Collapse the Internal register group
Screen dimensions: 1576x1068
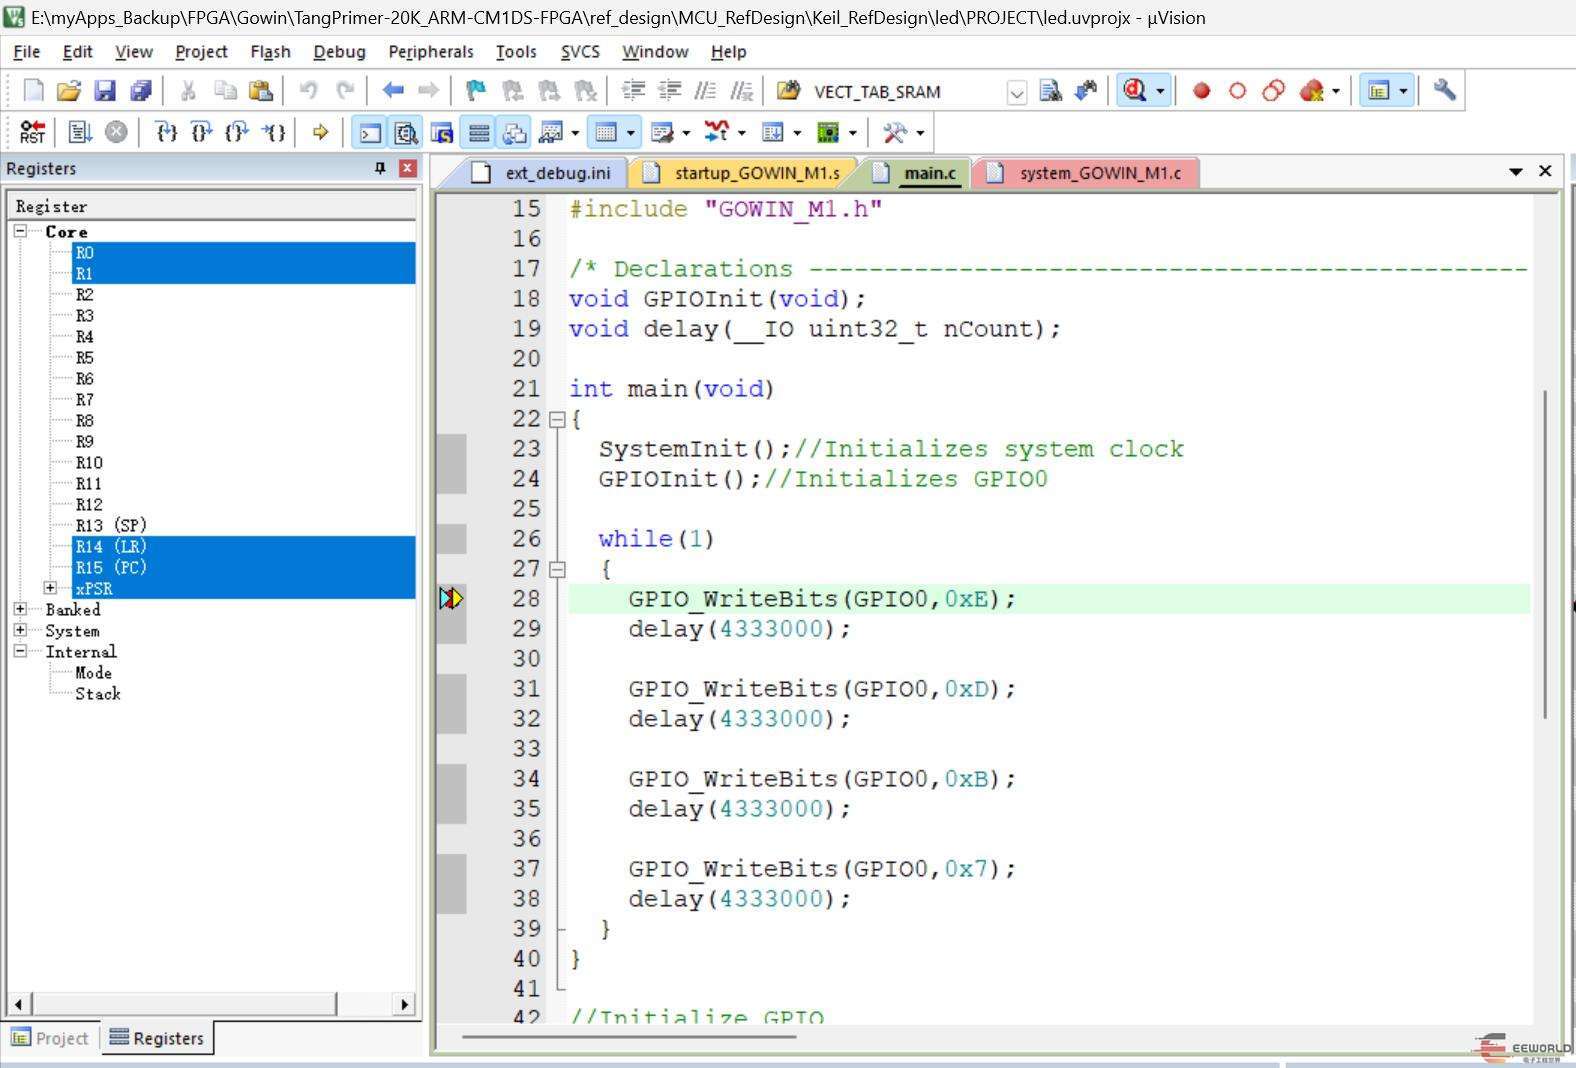click(20, 651)
